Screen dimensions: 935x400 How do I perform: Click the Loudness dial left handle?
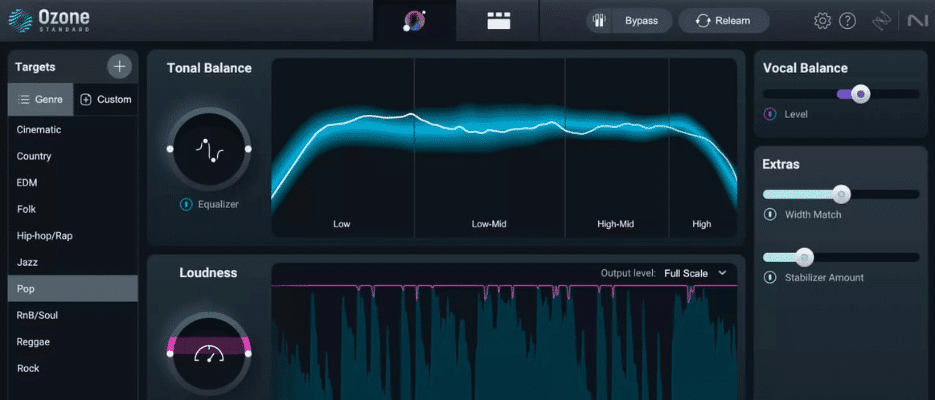pyautogui.click(x=170, y=354)
